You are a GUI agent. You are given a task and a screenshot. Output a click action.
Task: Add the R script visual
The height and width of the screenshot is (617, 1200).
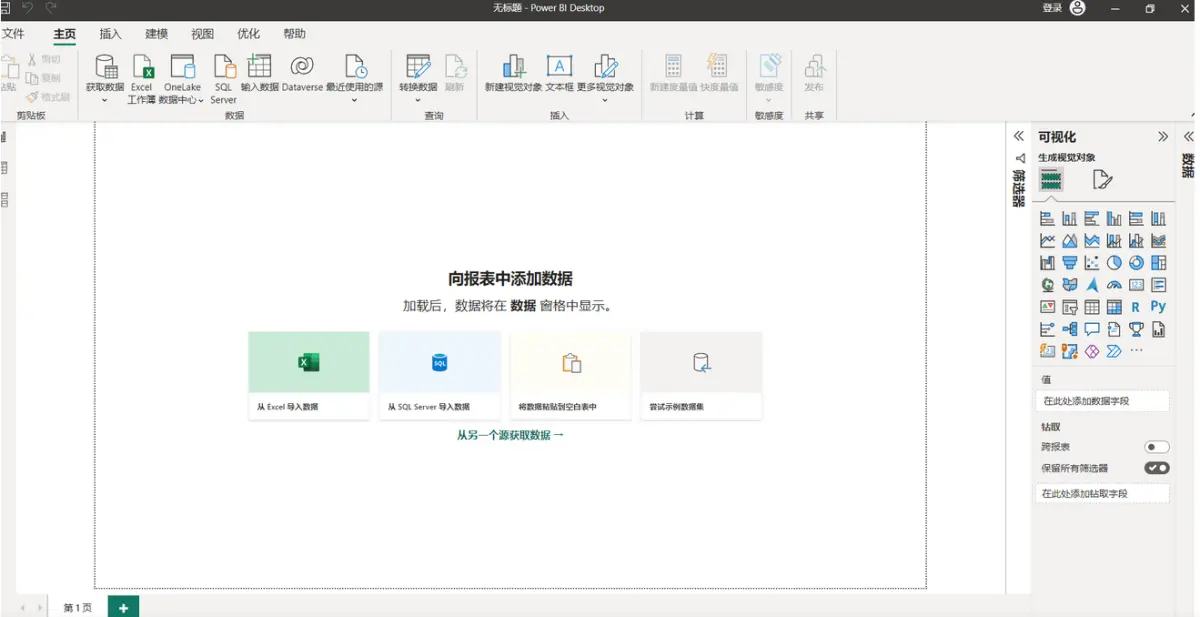point(1136,307)
